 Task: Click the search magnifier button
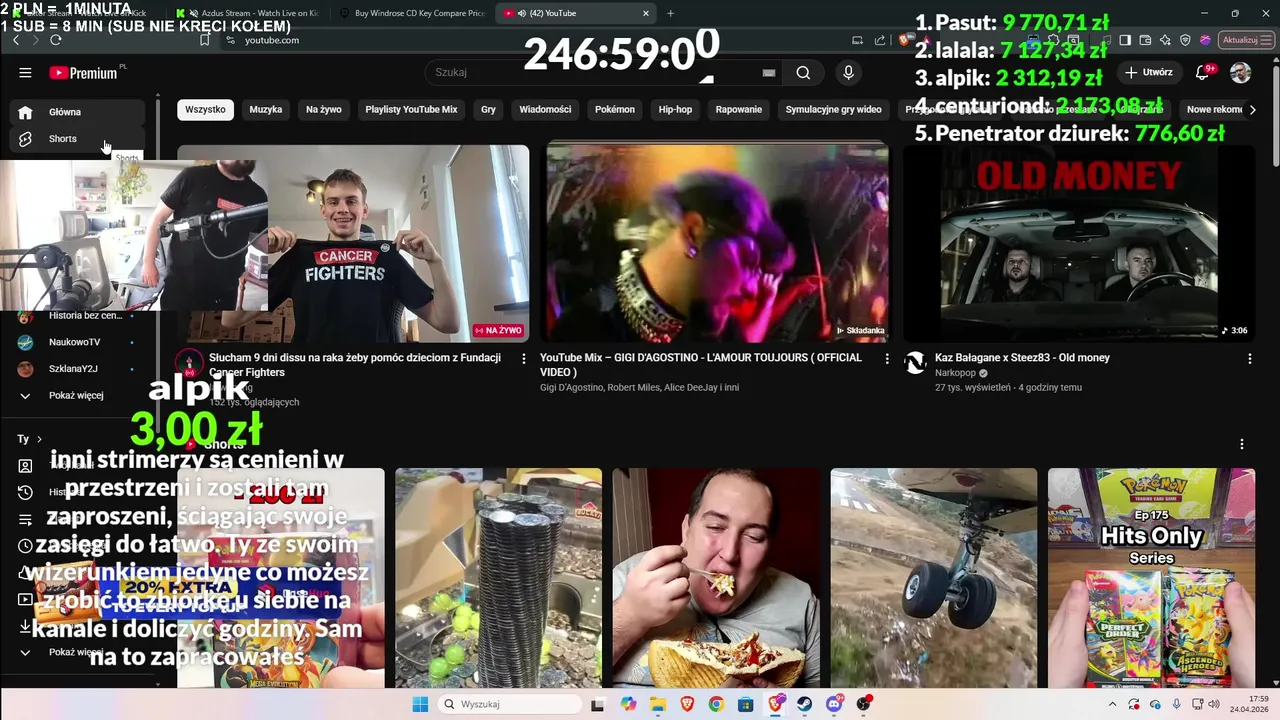pyautogui.click(x=803, y=72)
